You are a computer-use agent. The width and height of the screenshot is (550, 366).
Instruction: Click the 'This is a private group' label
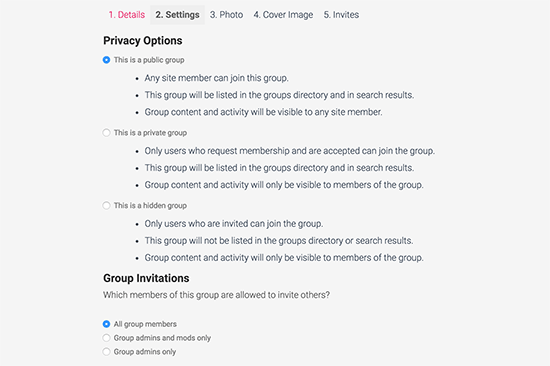click(150, 133)
